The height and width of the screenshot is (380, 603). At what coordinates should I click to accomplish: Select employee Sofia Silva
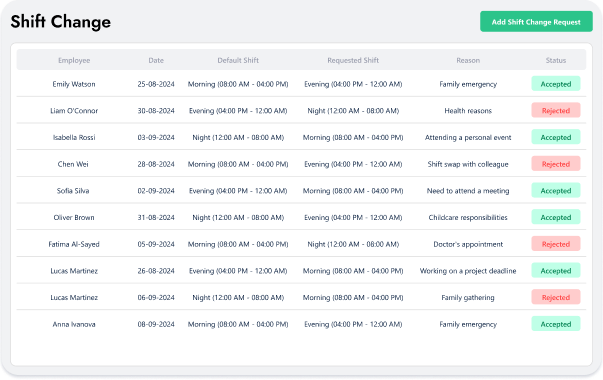[x=73, y=191]
